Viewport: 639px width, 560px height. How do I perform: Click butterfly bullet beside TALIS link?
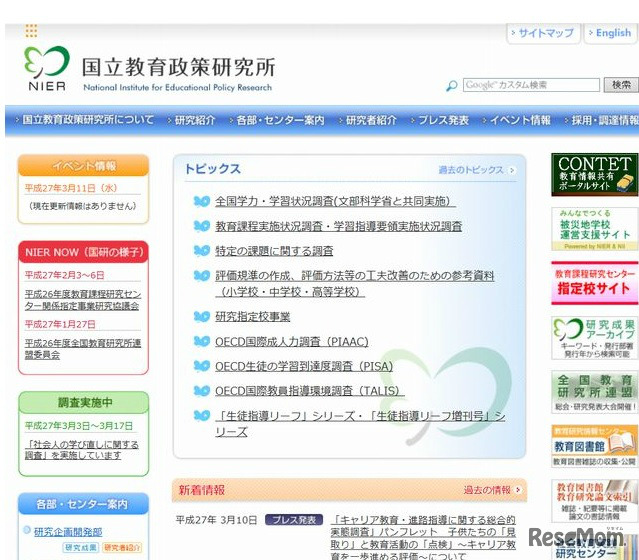[x=202, y=390]
